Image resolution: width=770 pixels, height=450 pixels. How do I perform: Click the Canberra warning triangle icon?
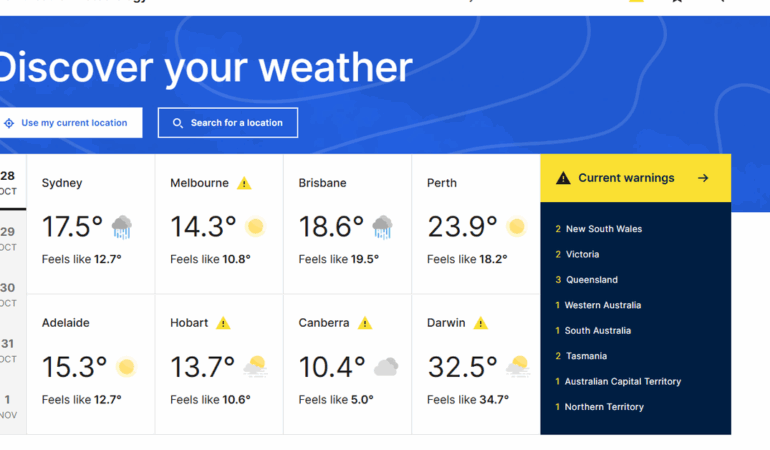point(365,323)
